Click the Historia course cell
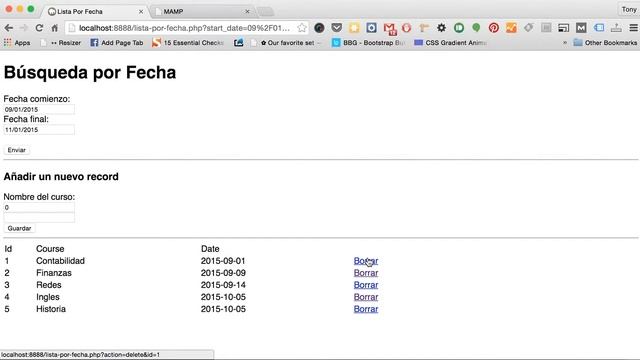This screenshot has width=640, height=360. click(x=51, y=309)
